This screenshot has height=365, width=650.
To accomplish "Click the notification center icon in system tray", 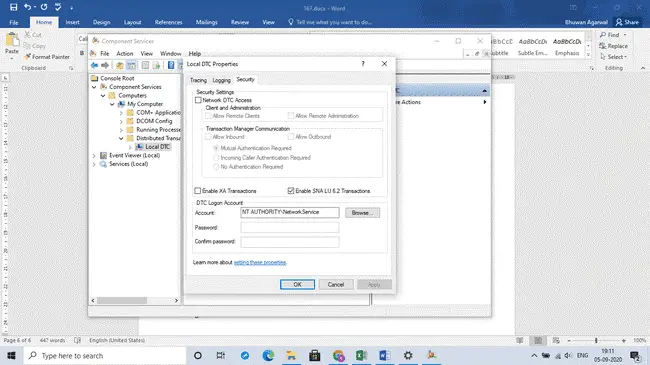I will [x=635, y=355].
